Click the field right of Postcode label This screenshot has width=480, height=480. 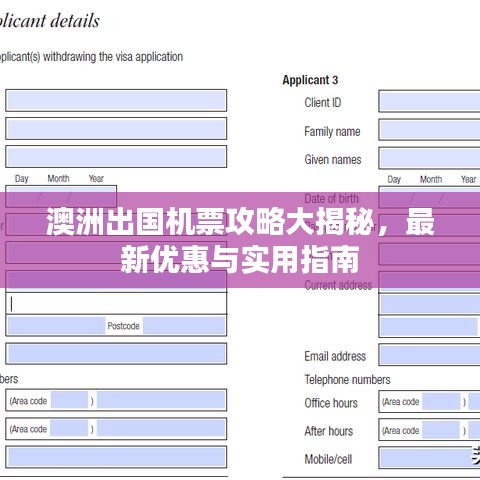click(184, 326)
